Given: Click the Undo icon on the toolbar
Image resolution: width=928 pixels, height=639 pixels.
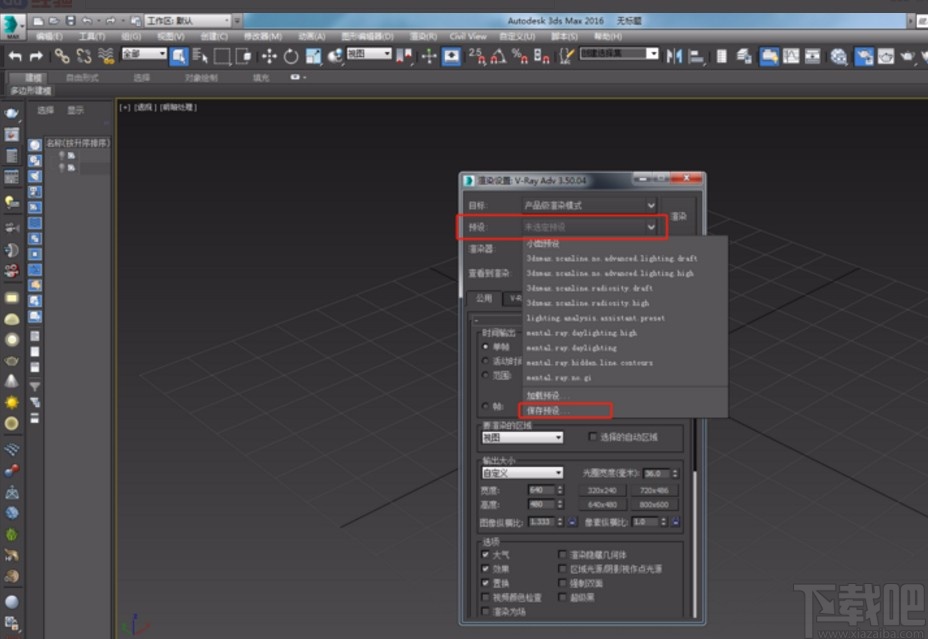Looking at the screenshot, I should 14,57.
